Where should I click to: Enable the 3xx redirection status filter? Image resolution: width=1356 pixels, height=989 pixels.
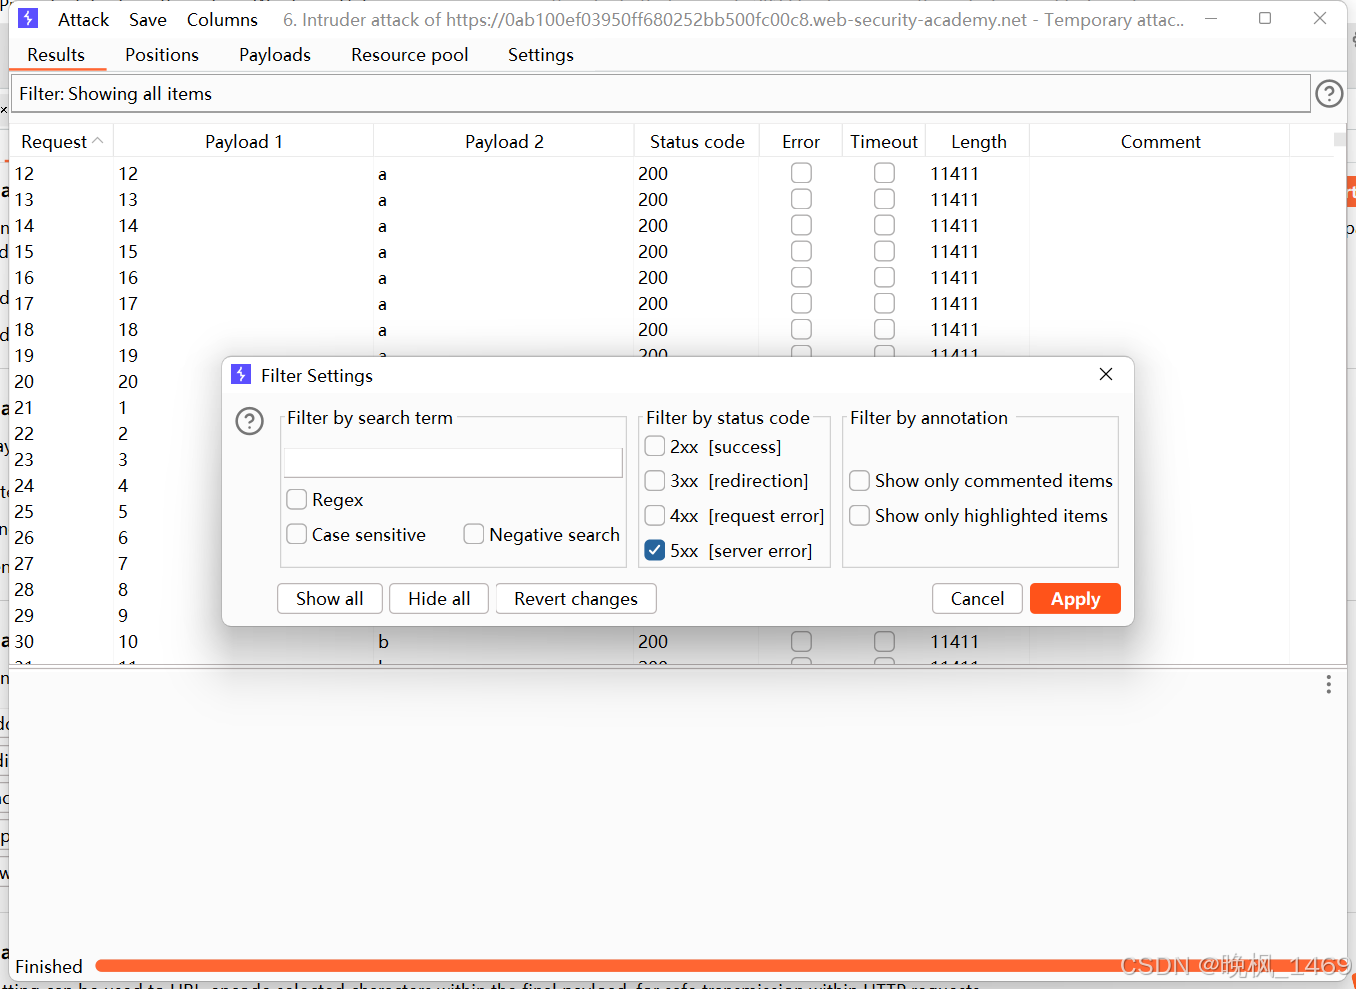coord(655,481)
